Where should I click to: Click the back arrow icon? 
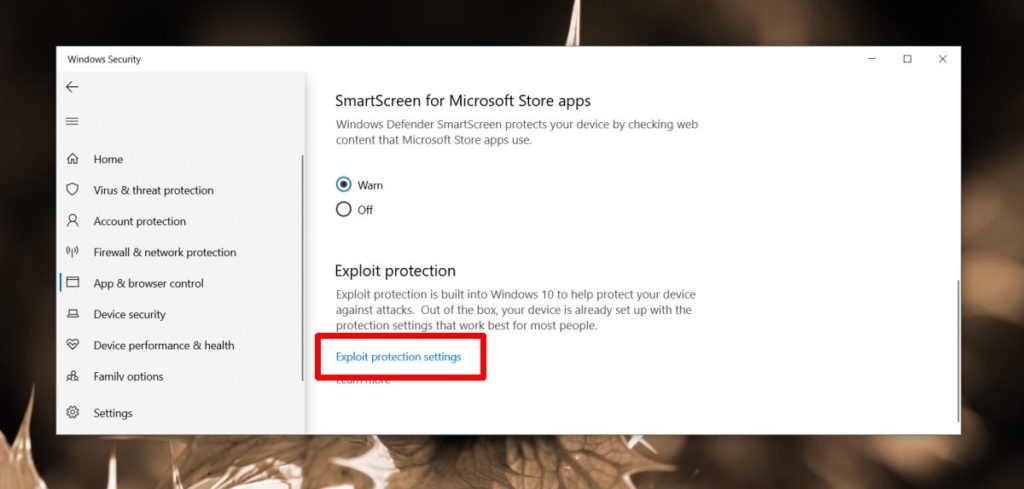tap(72, 88)
